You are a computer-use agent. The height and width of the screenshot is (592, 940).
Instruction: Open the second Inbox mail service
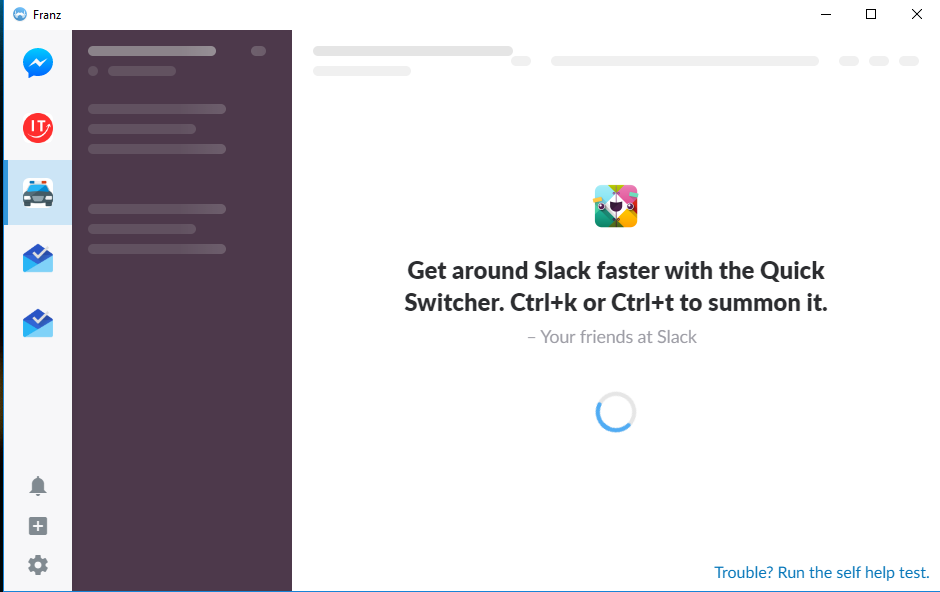(x=38, y=323)
